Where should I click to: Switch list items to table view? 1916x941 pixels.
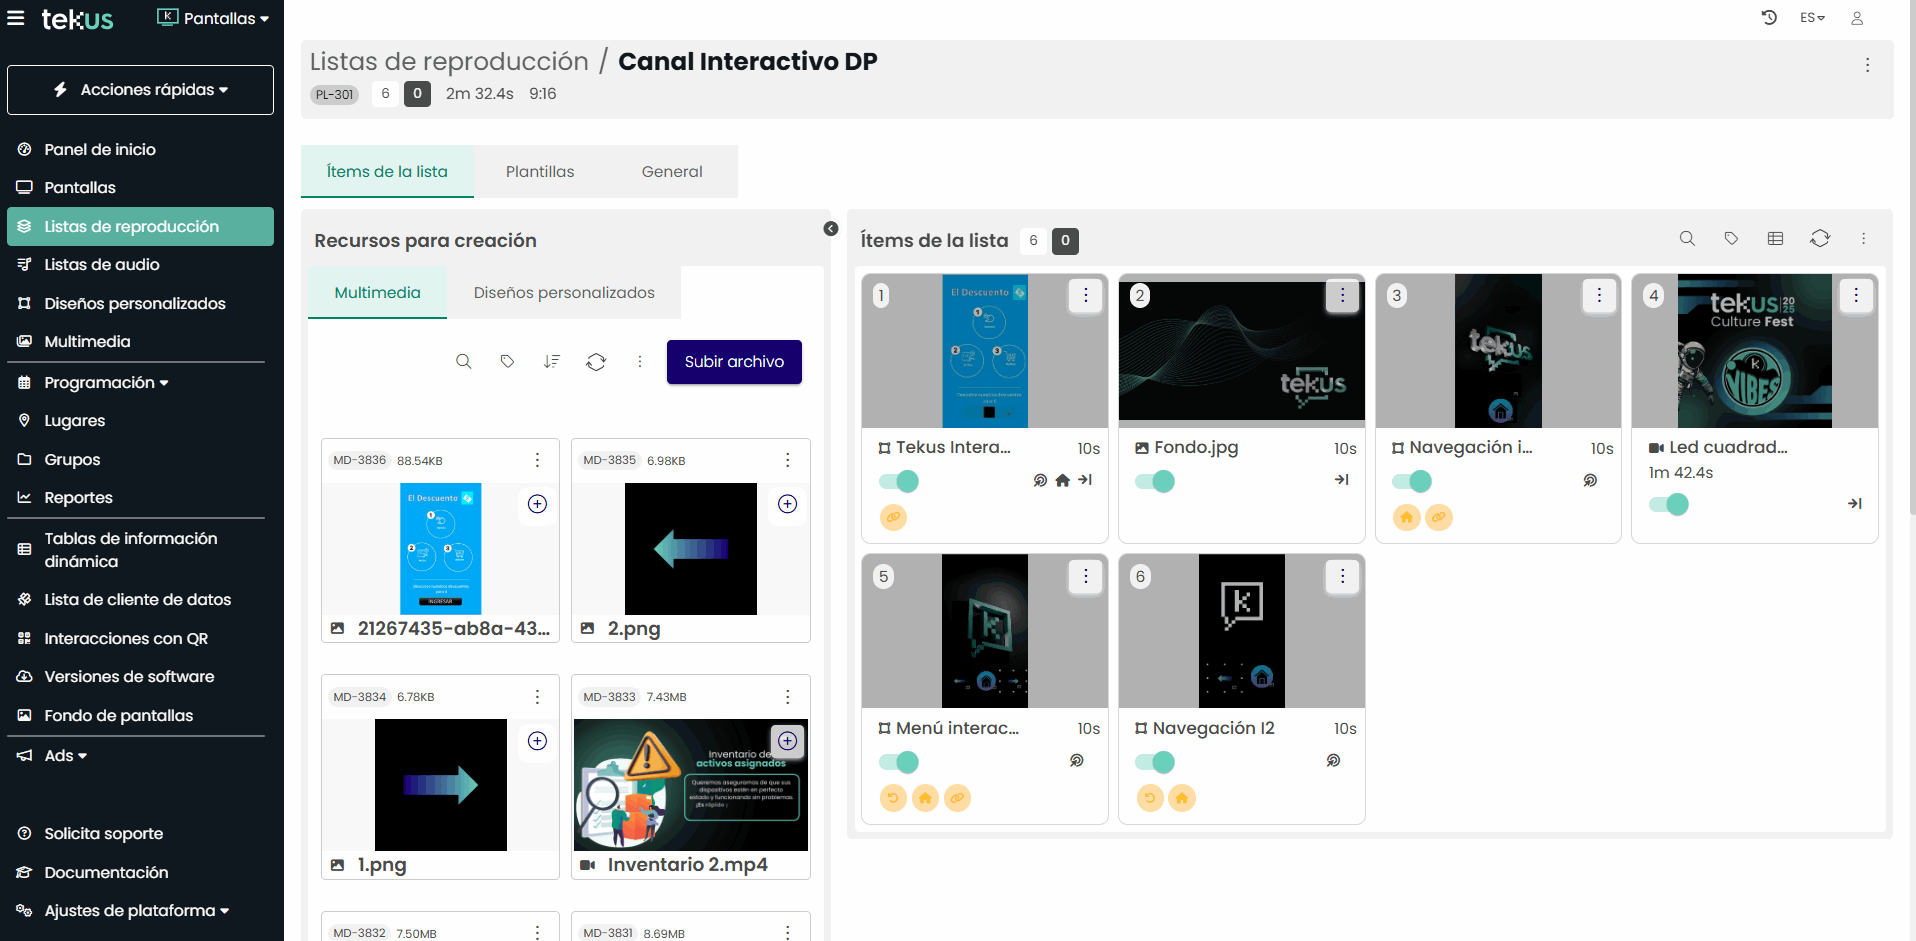click(1775, 239)
